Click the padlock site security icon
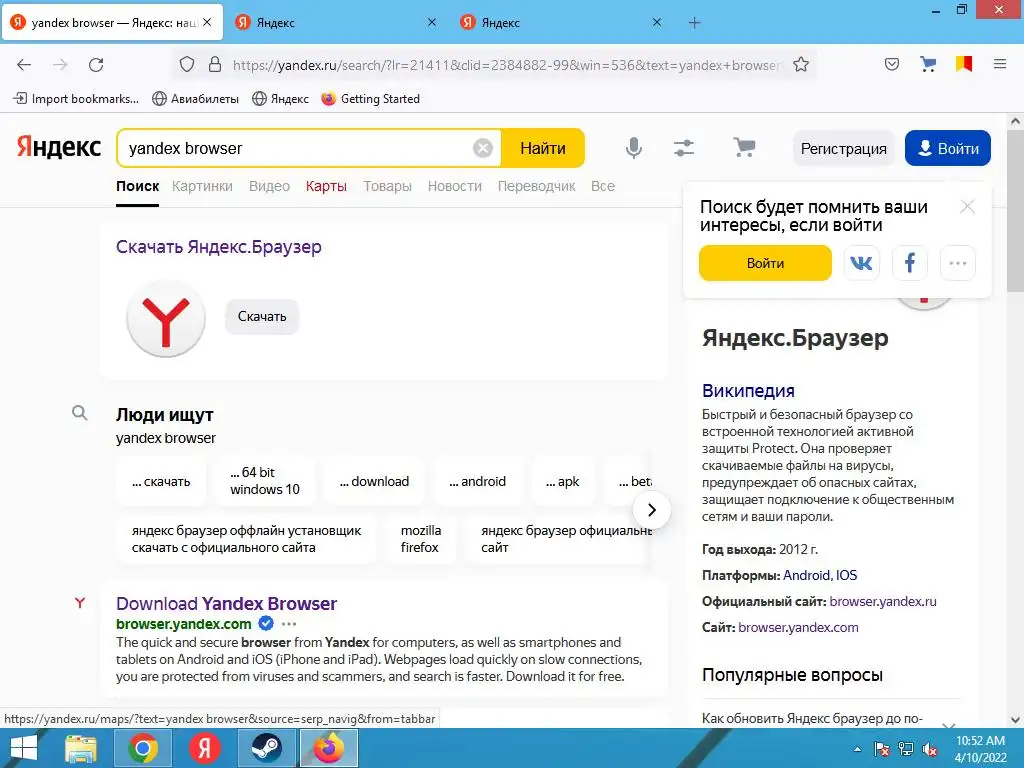This screenshot has width=1024, height=768. tap(215, 65)
